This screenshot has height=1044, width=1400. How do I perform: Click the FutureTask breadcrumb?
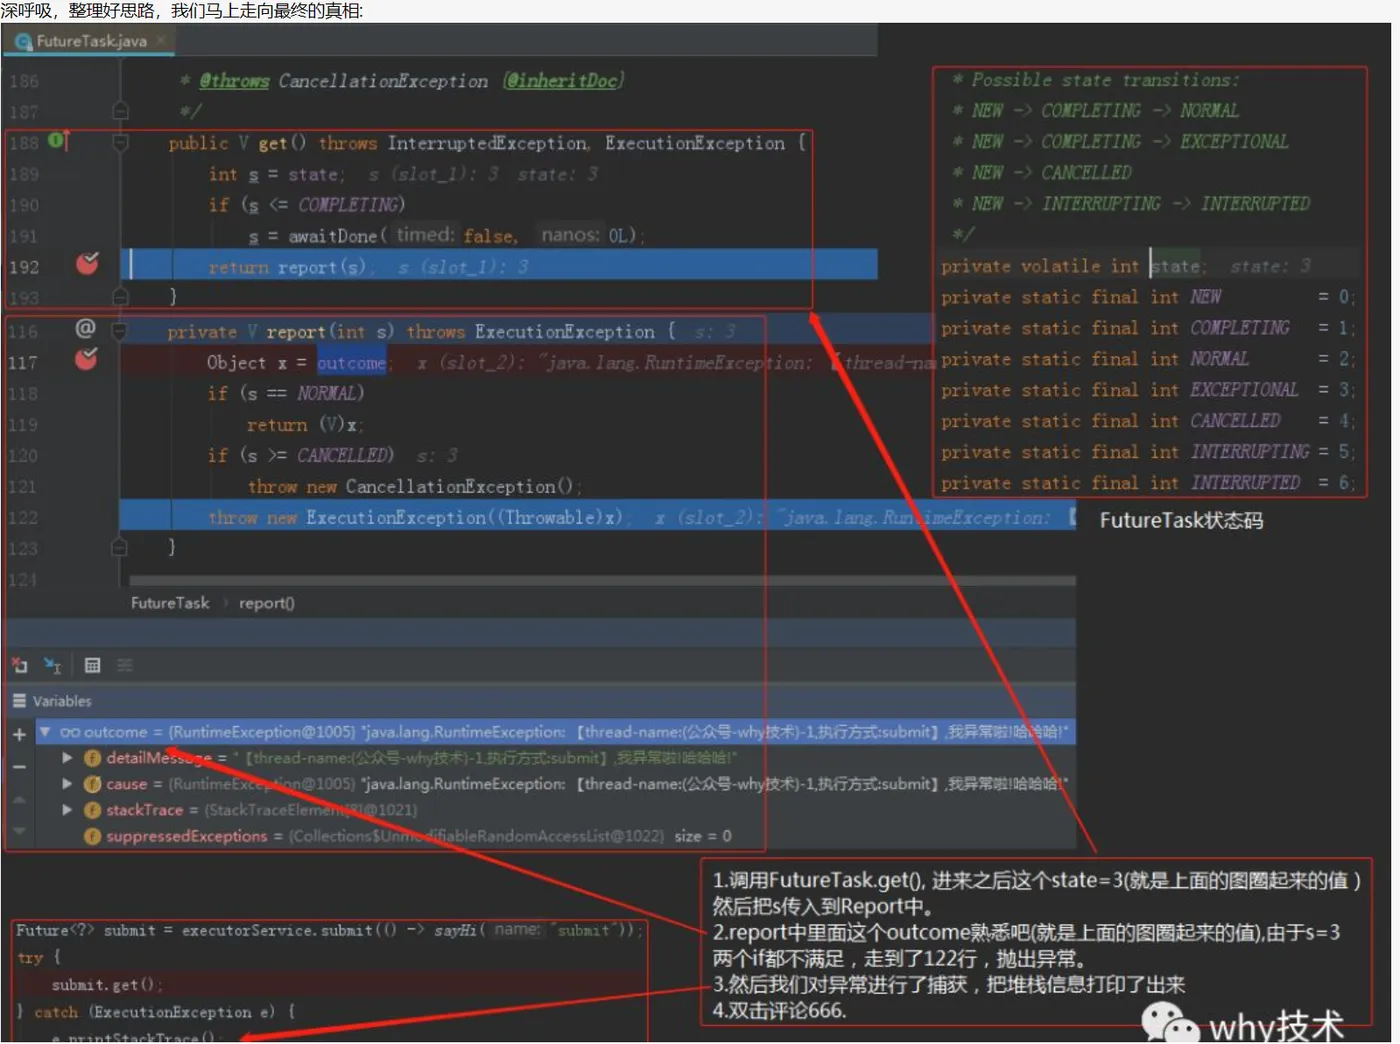click(x=170, y=603)
